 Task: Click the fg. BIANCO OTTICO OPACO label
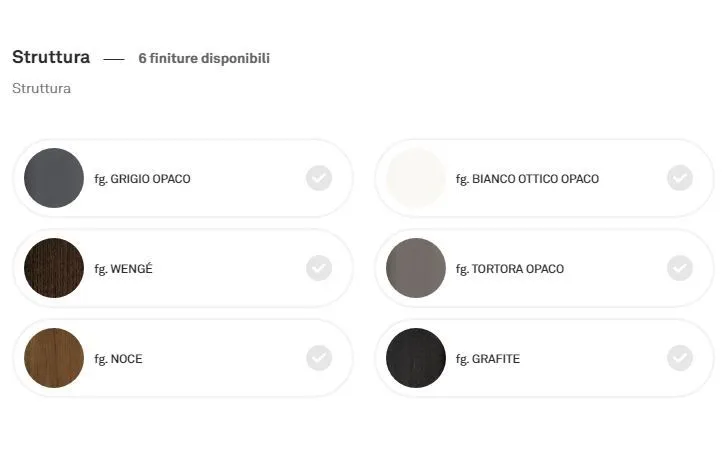click(x=527, y=179)
